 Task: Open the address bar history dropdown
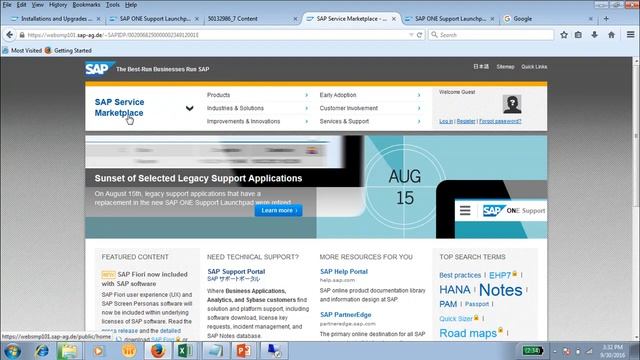[x=411, y=35]
